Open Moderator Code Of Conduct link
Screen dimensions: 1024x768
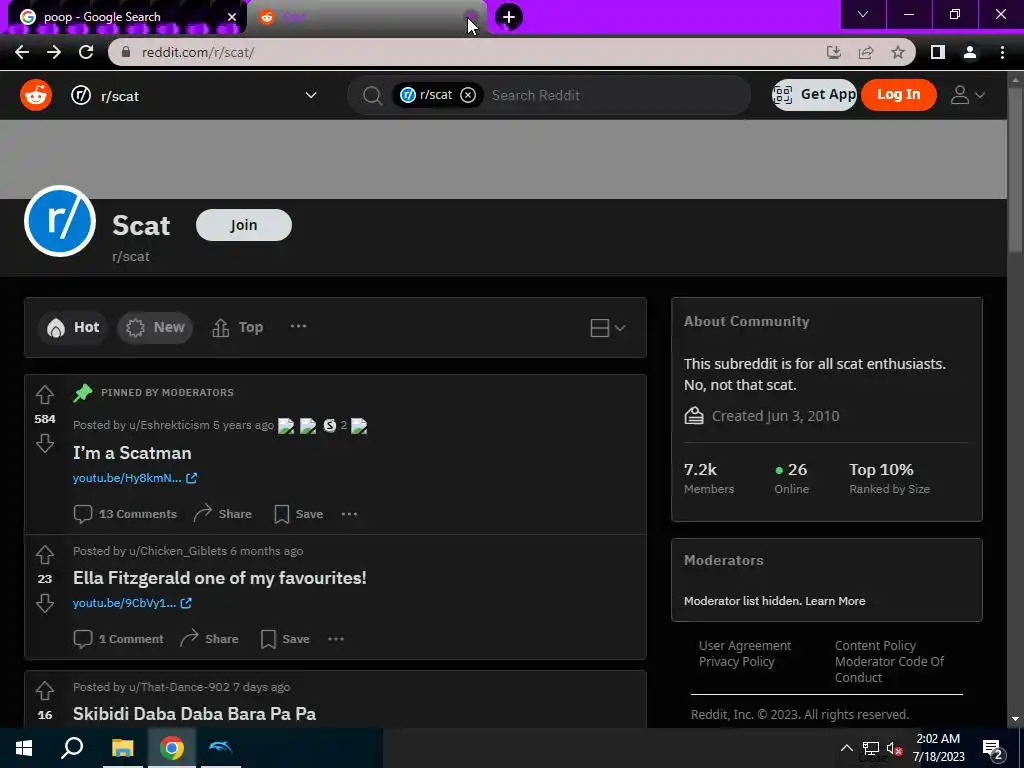pos(889,669)
